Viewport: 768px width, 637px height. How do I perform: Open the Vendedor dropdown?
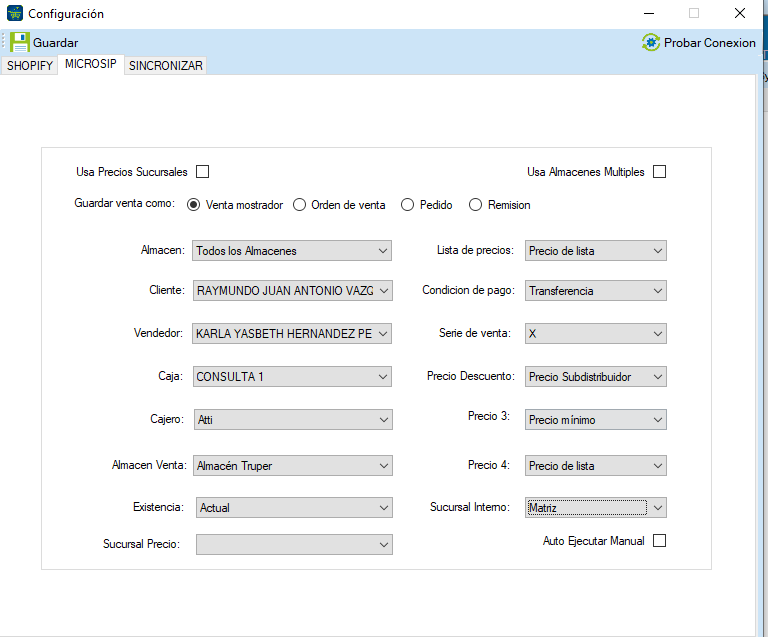[x=292, y=334]
